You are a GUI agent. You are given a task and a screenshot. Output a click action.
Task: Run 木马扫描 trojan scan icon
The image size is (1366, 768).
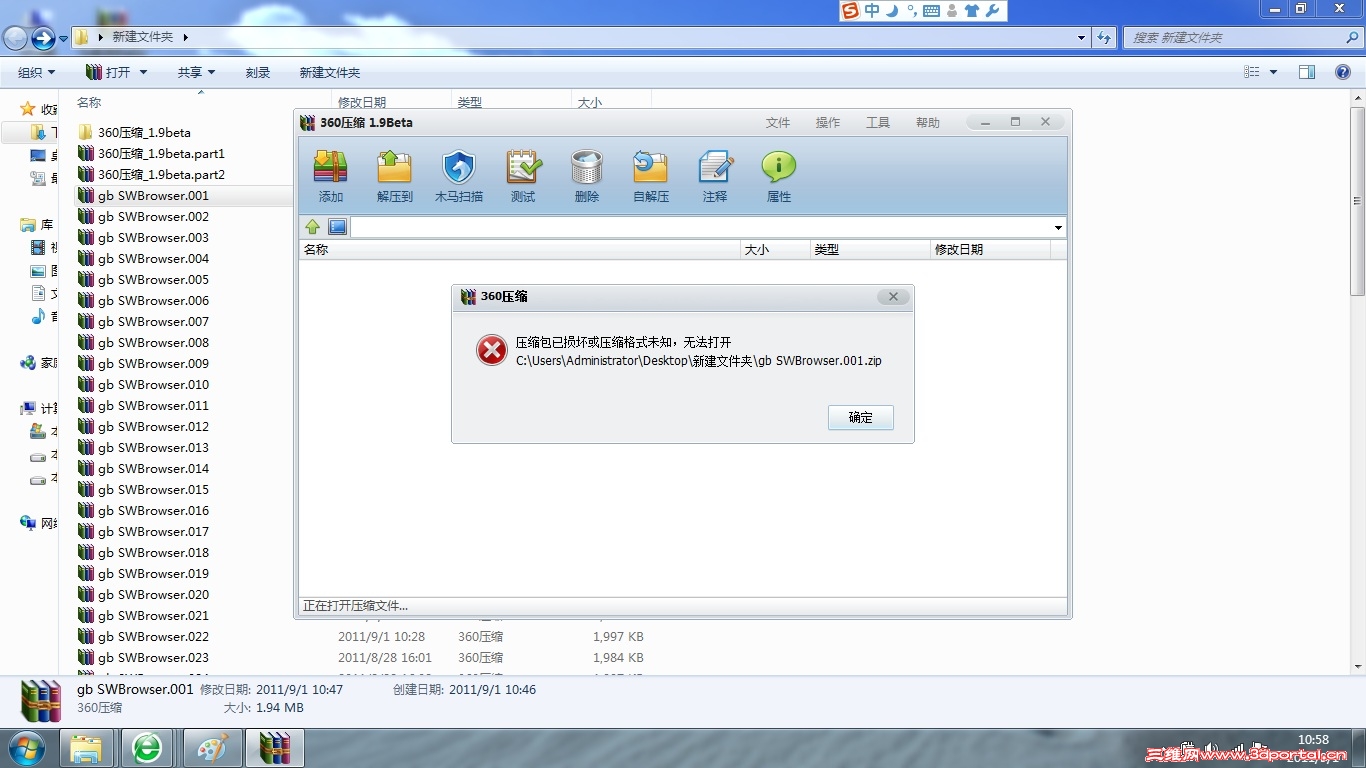coord(459,175)
